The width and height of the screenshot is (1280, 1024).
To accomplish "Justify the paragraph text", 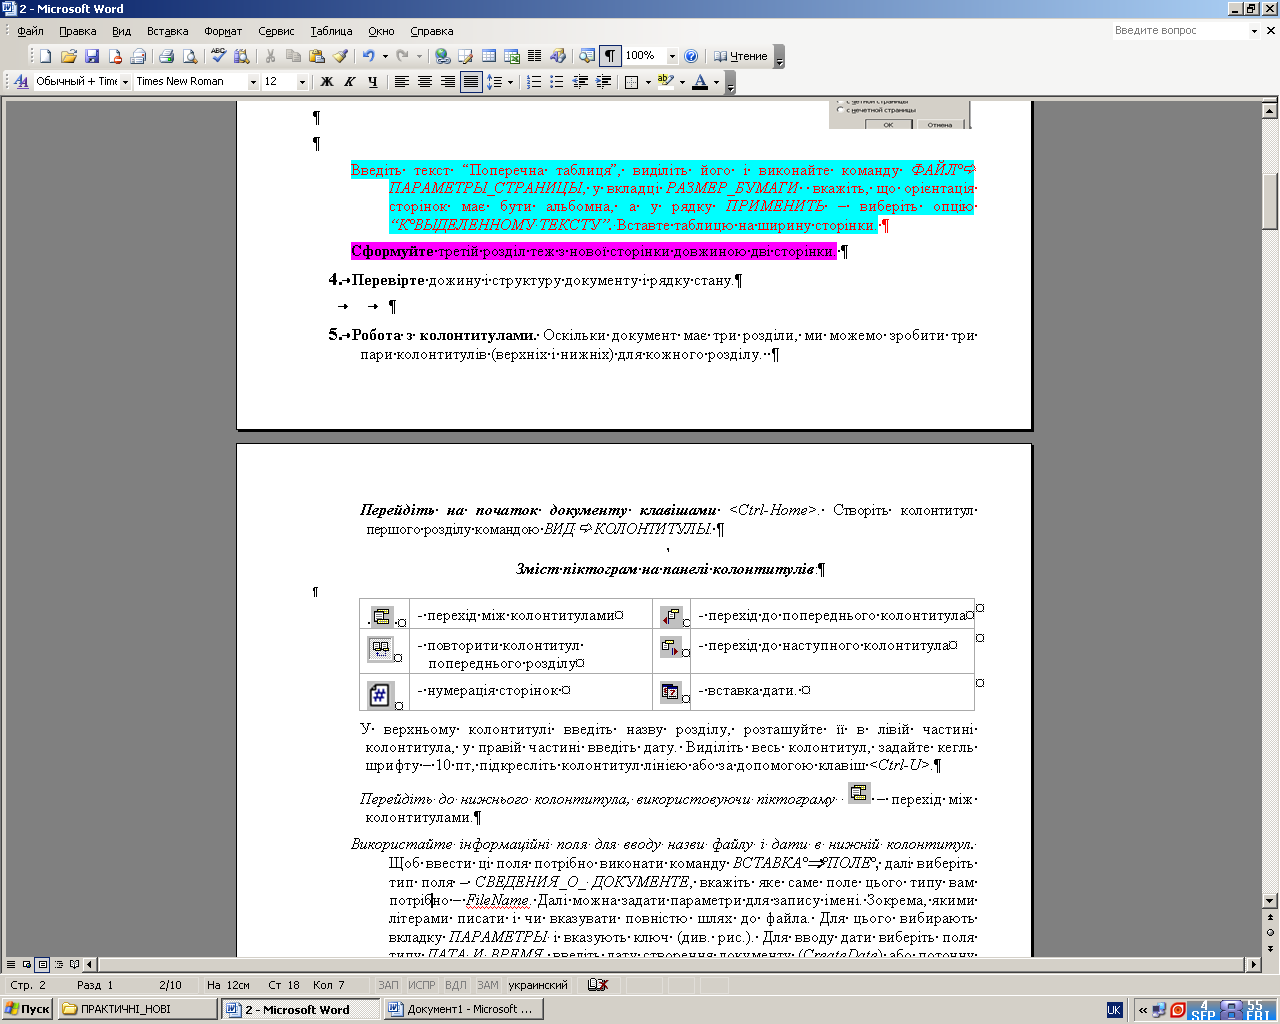I will 470,81.
